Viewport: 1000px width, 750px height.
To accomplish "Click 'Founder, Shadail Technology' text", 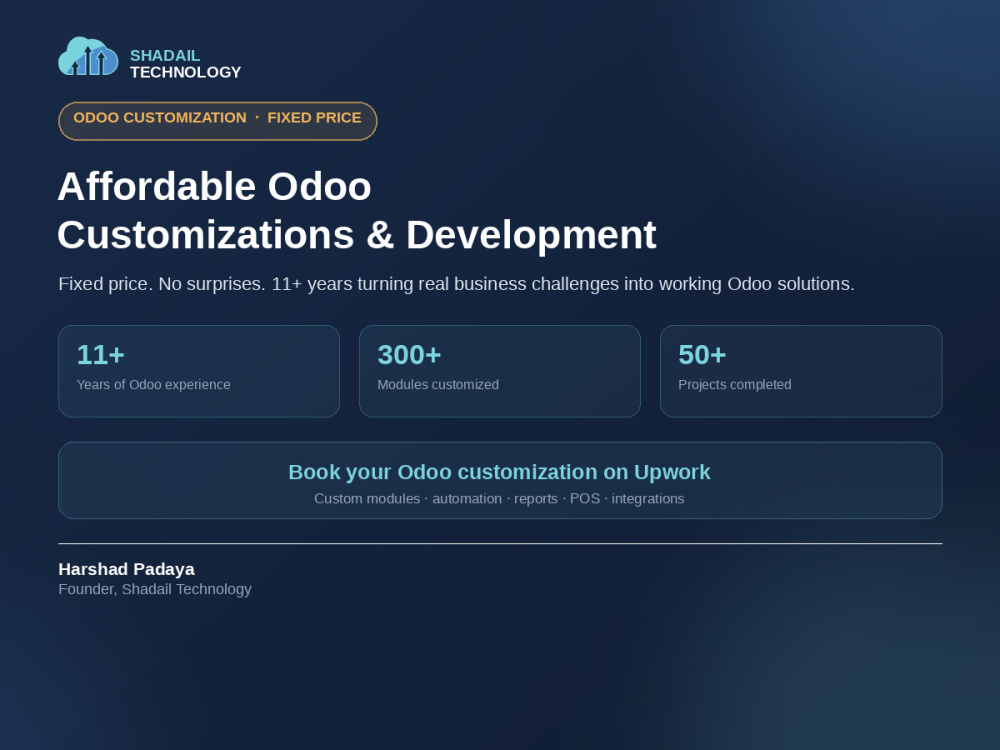I will point(155,589).
